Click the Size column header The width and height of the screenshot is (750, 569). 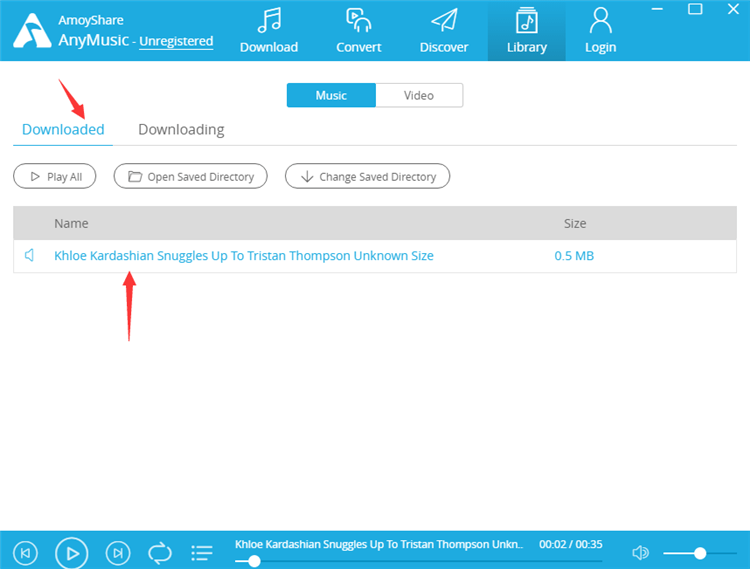[x=575, y=223]
